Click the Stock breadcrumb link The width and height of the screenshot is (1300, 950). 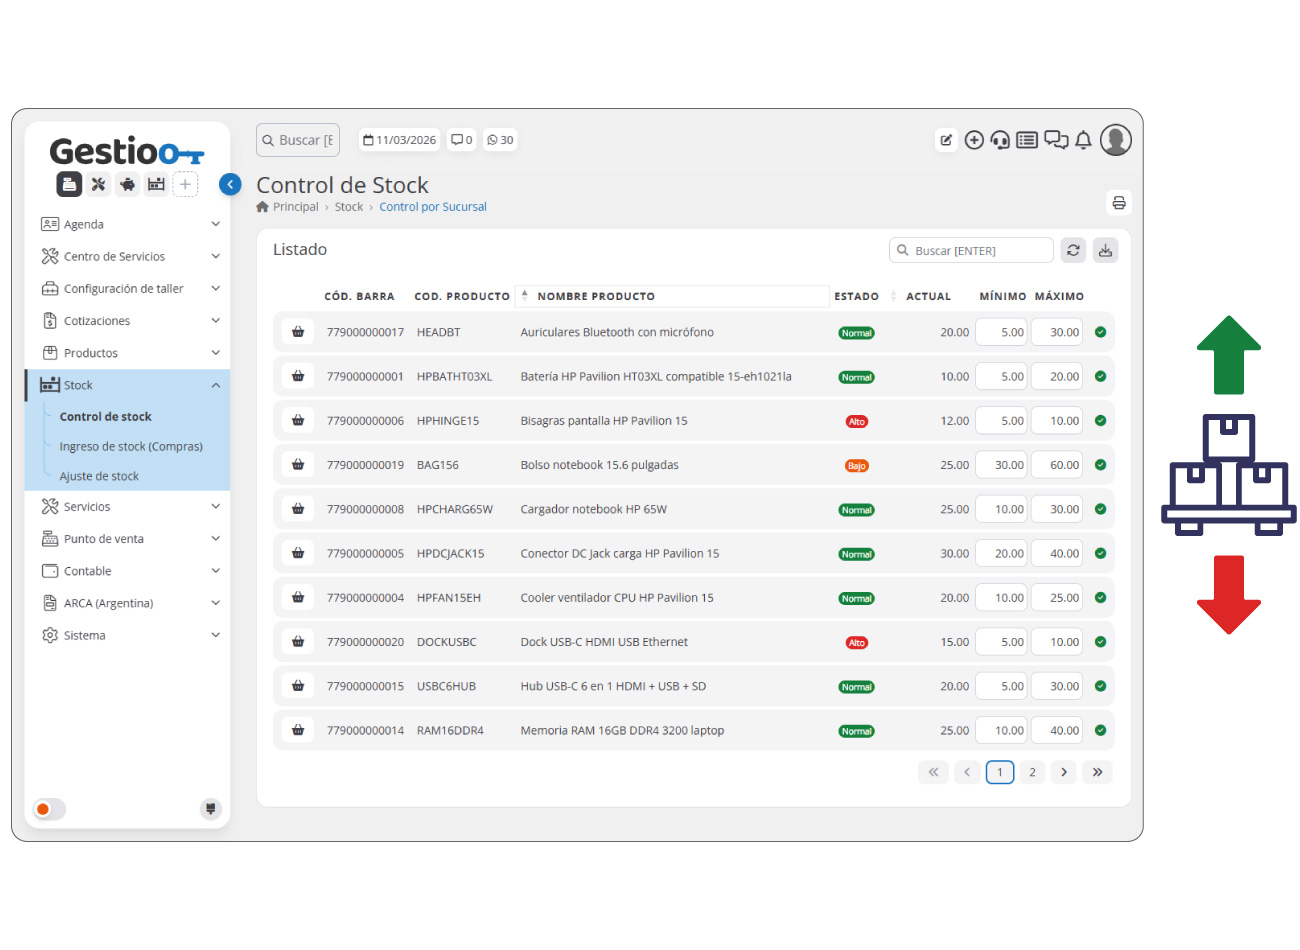coord(349,207)
